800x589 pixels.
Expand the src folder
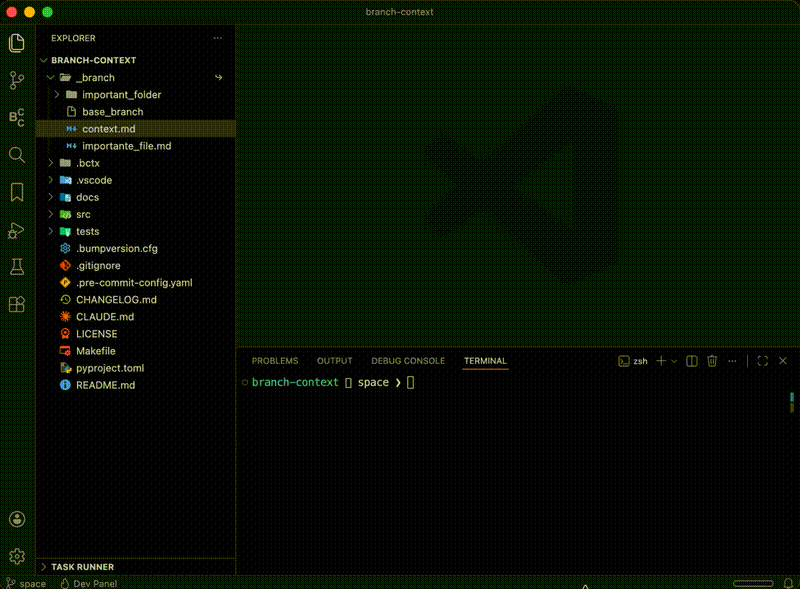[51, 214]
